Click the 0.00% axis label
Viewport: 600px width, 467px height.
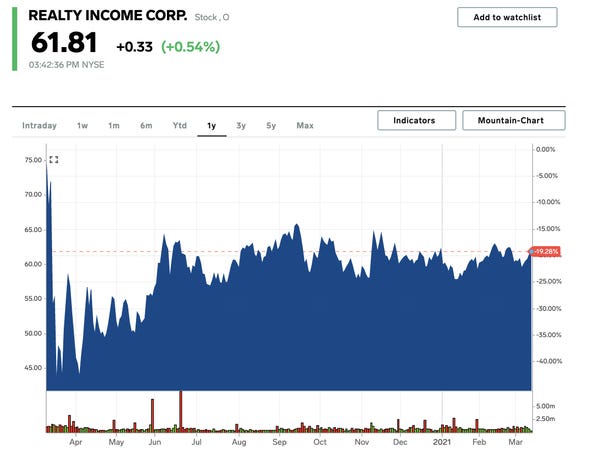pyautogui.click(x=546, y=149)
